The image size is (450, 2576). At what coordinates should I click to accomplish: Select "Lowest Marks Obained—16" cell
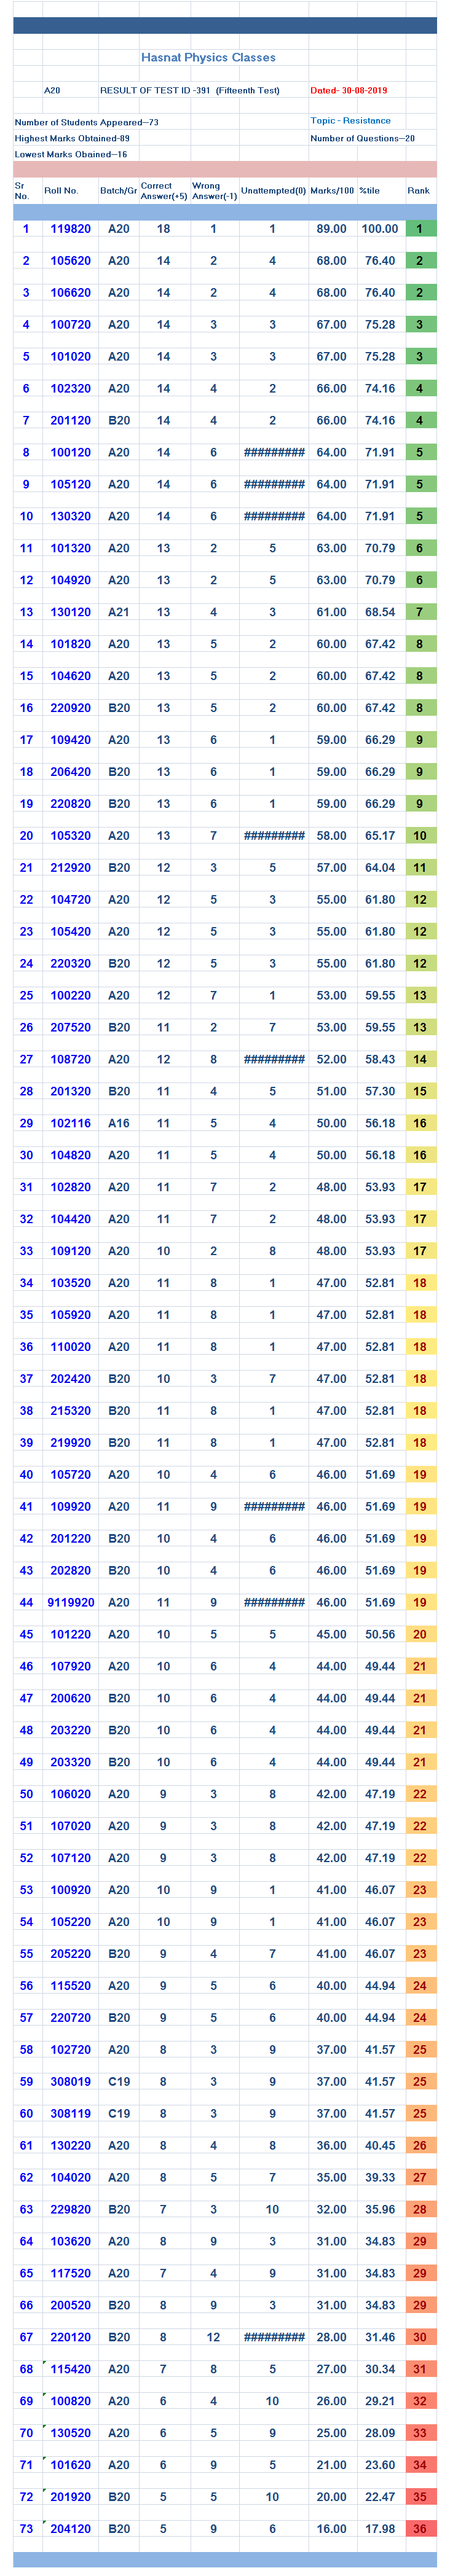(70, 154)
